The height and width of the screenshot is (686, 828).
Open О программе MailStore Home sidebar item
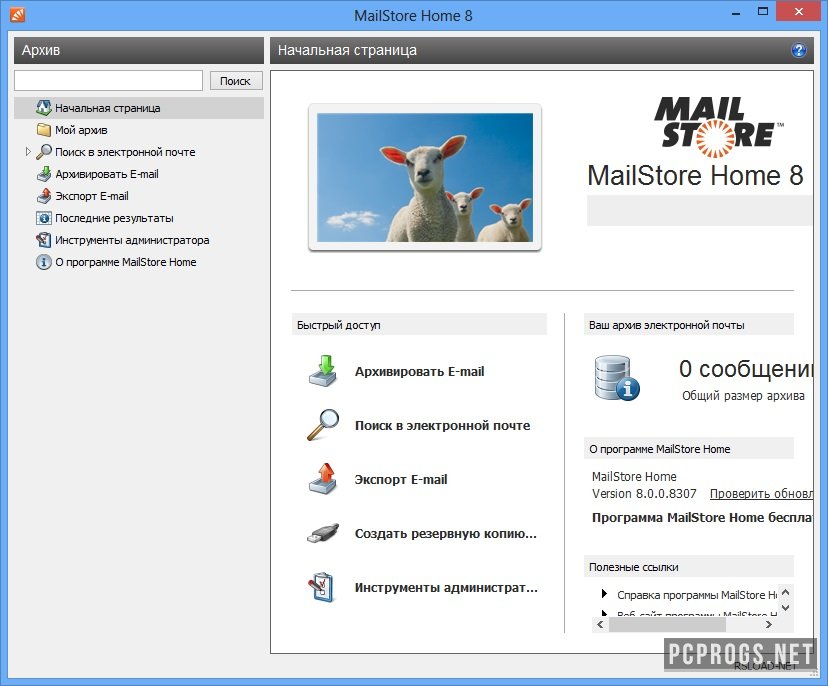tap(125, 262)
